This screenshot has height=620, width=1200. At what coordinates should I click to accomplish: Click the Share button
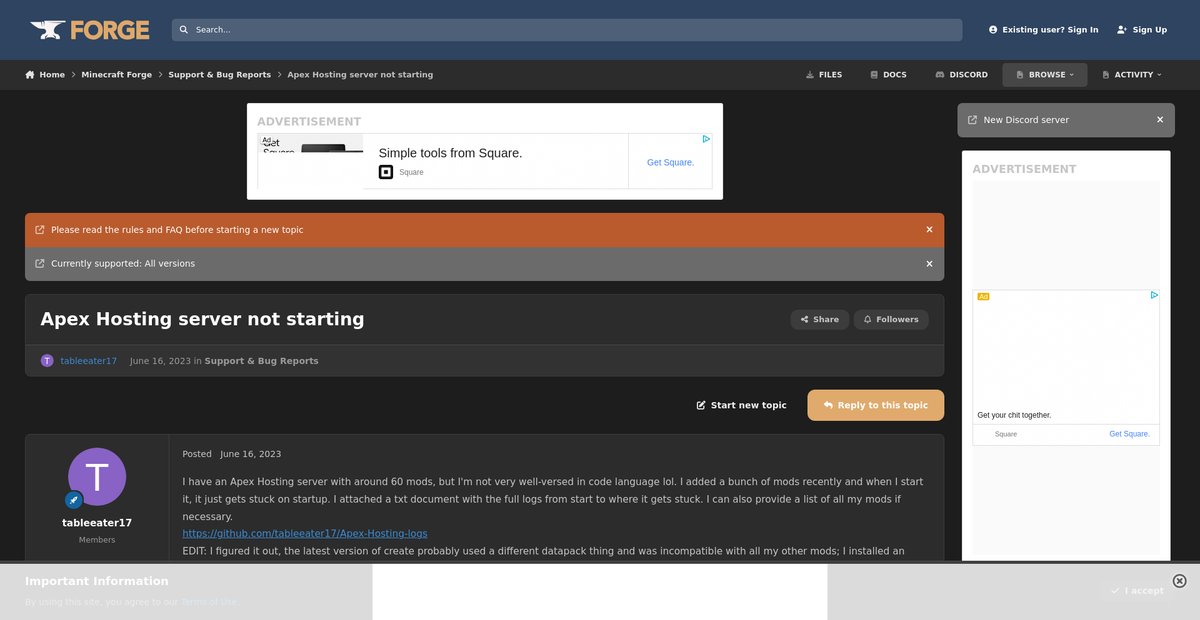coord(819,320)
